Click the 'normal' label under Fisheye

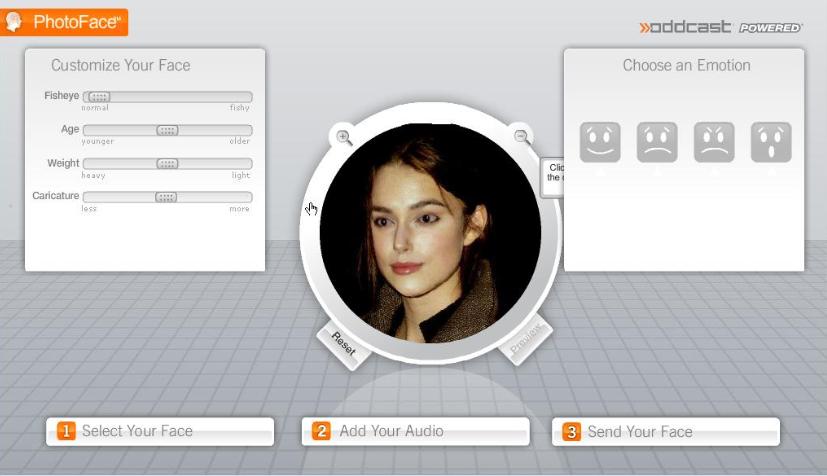tap(95, 108)
